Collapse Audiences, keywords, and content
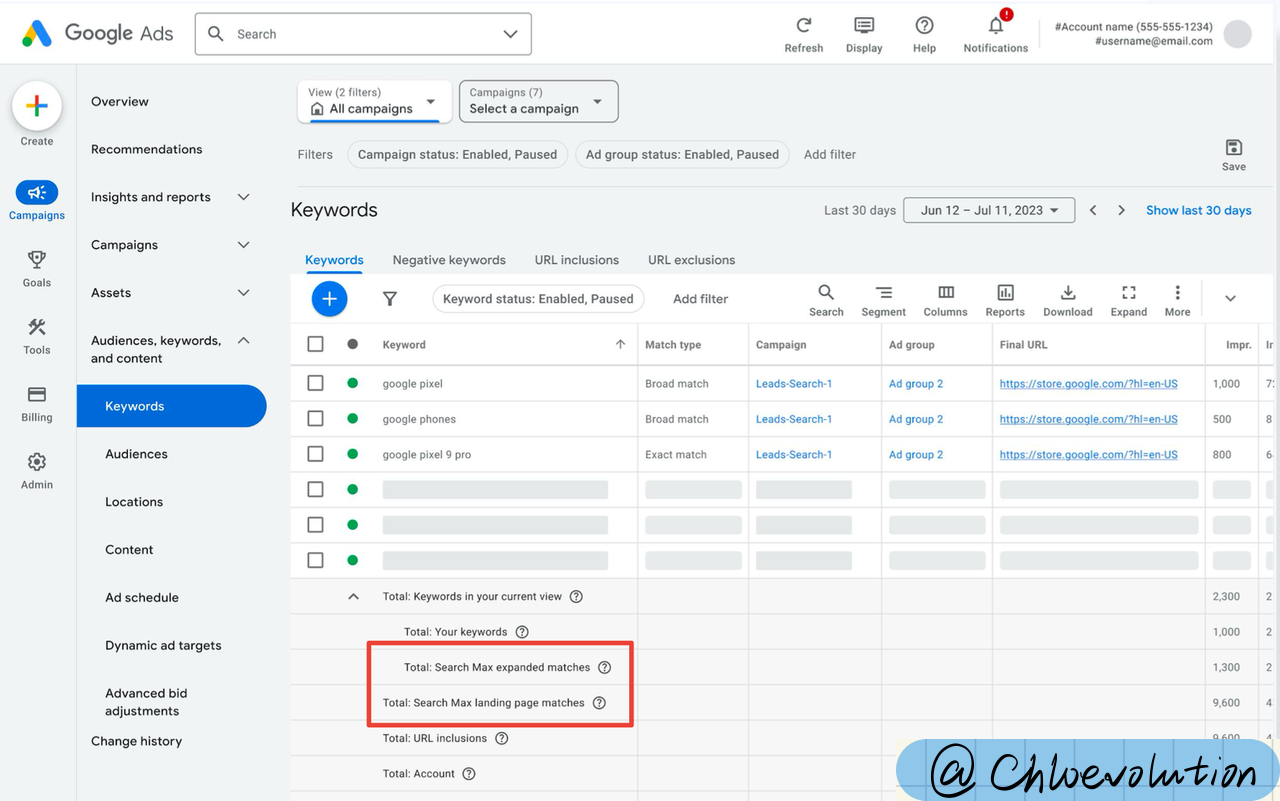This screenshot has width=1280, height=801. [243, 341]
